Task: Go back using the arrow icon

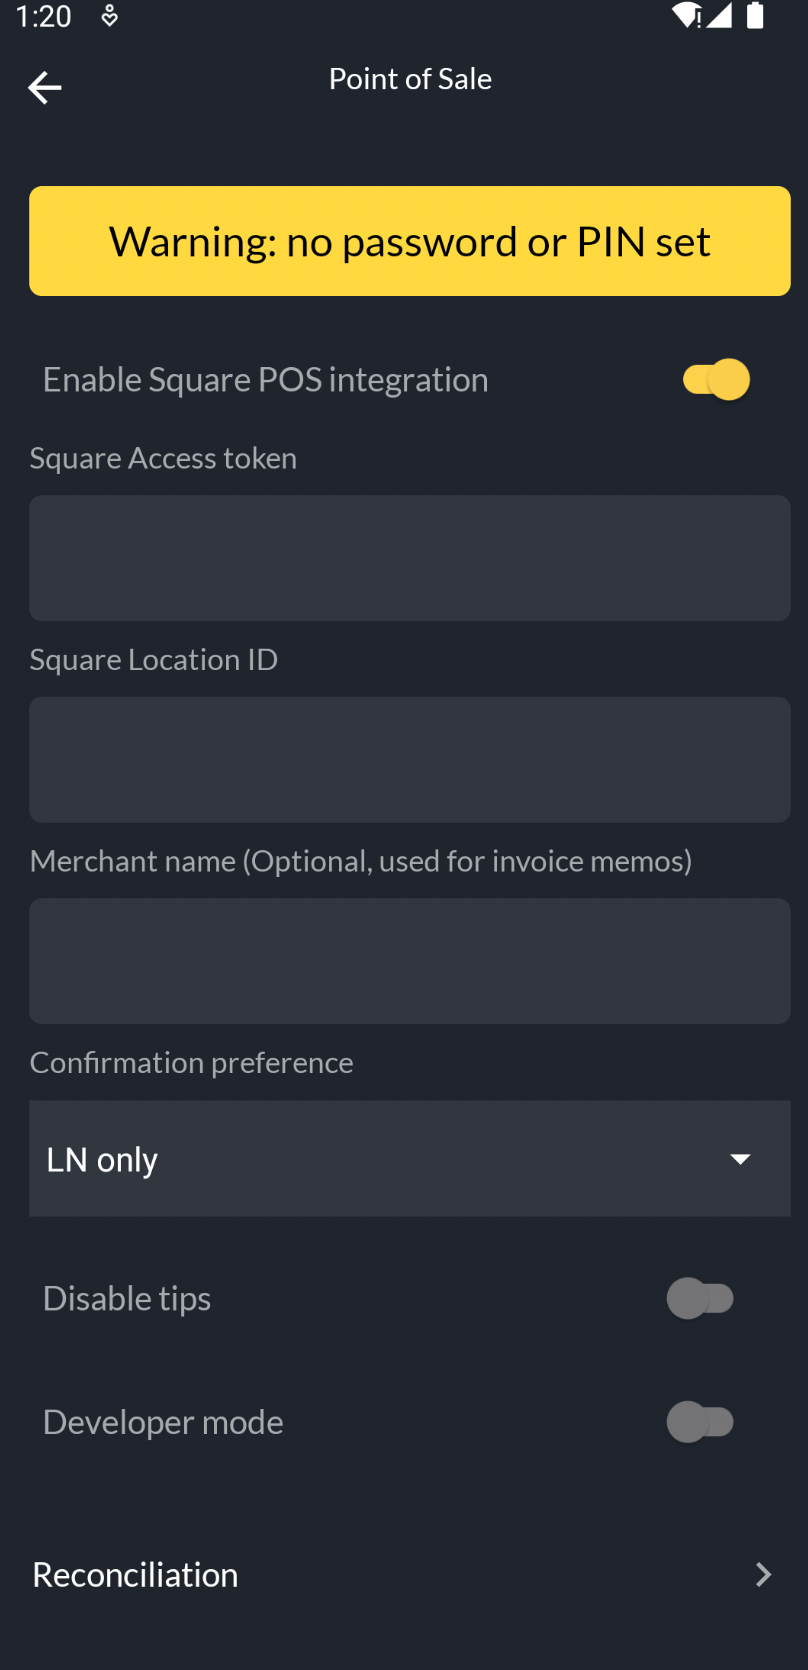Action: point(44,88)
